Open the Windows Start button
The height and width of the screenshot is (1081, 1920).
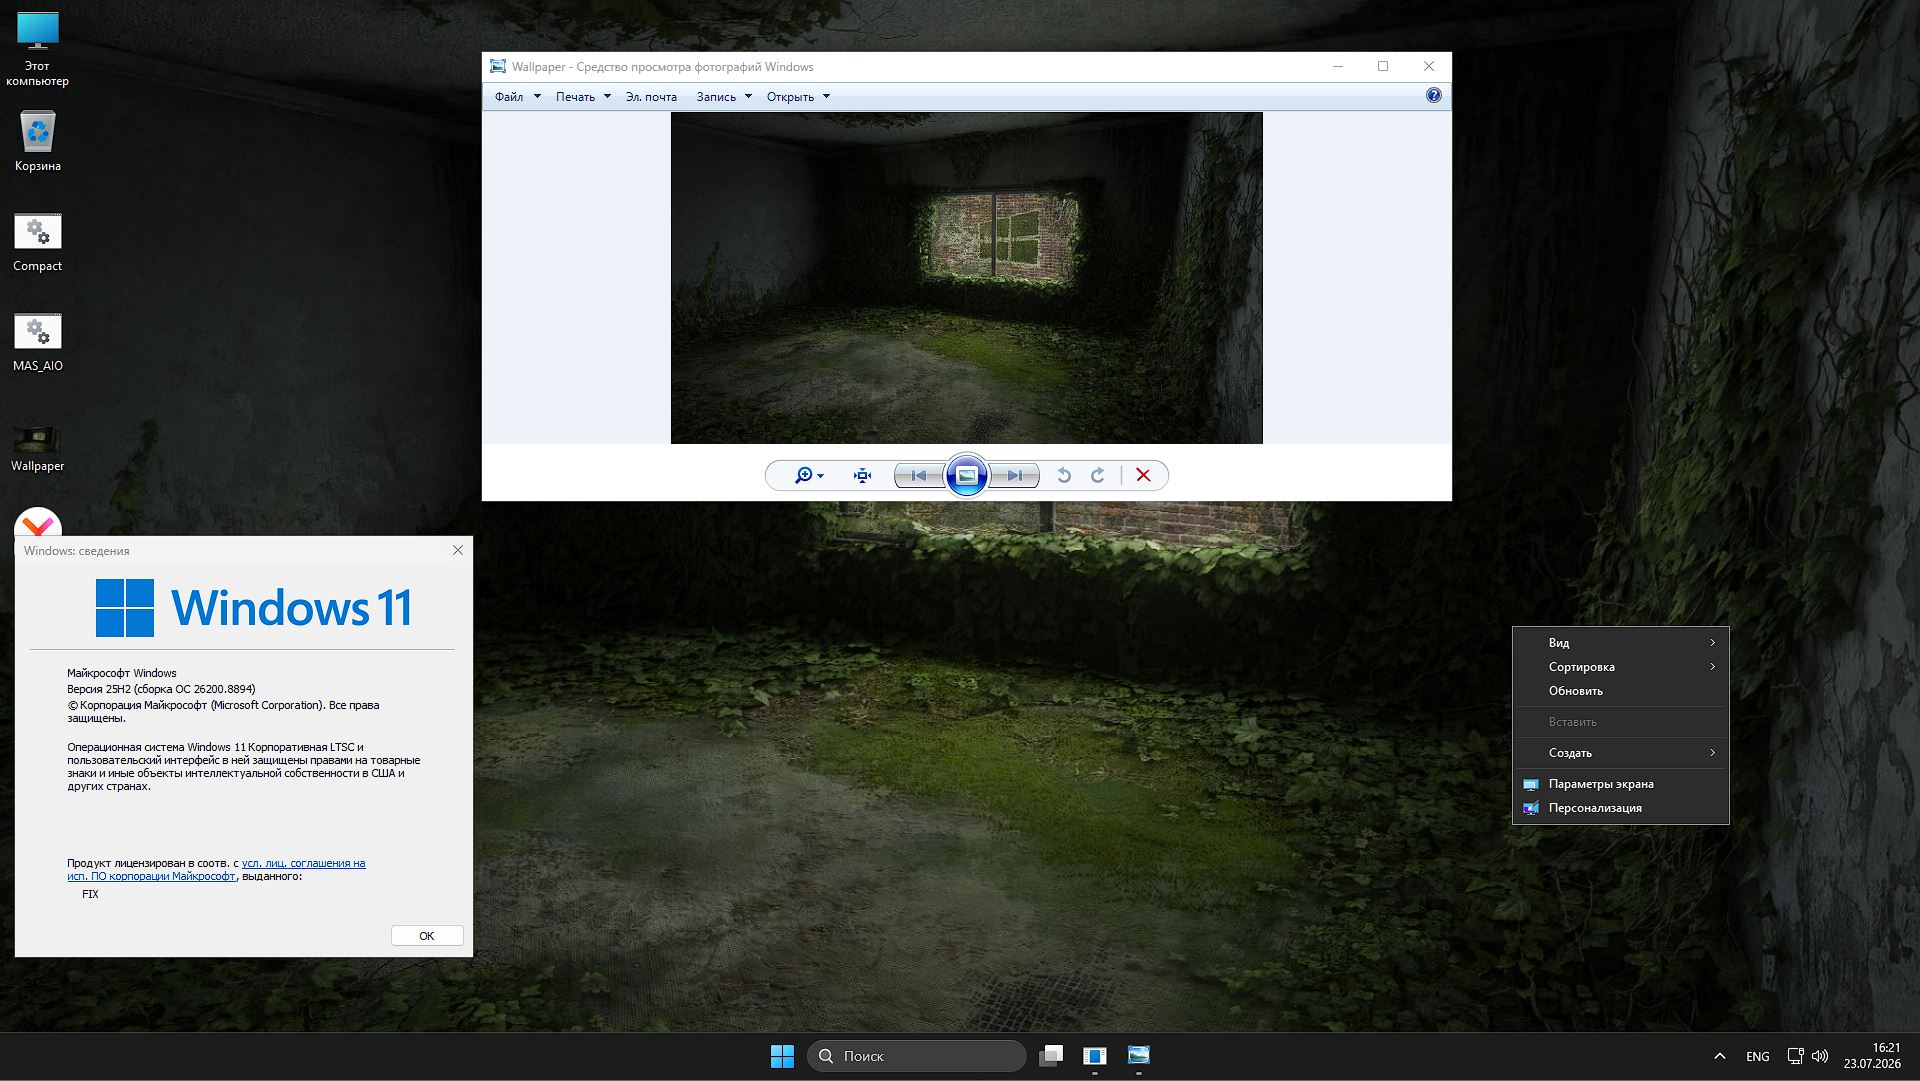782,1056
